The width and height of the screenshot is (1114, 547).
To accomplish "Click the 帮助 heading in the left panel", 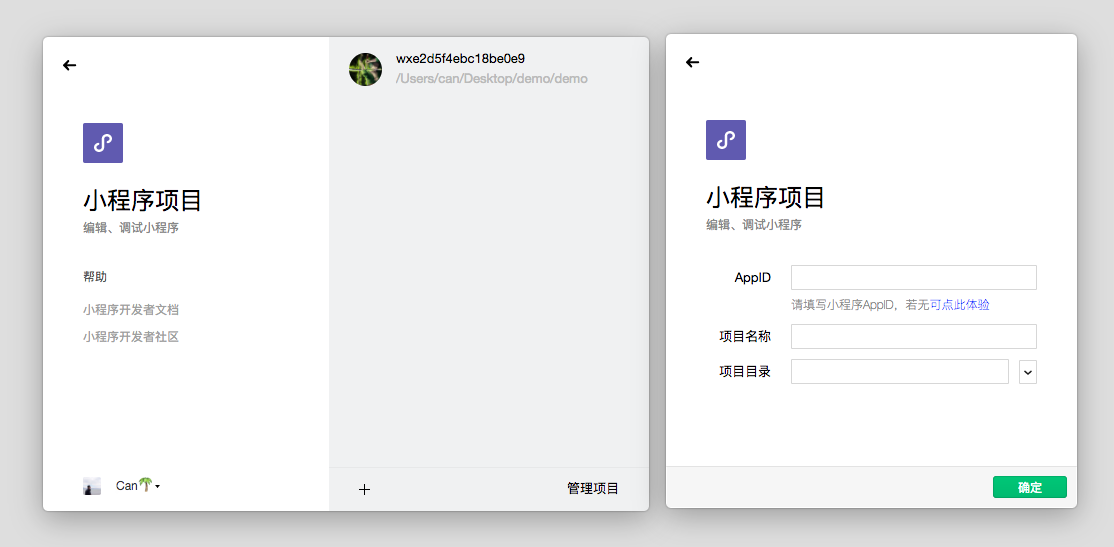I will tap(95, 277).
